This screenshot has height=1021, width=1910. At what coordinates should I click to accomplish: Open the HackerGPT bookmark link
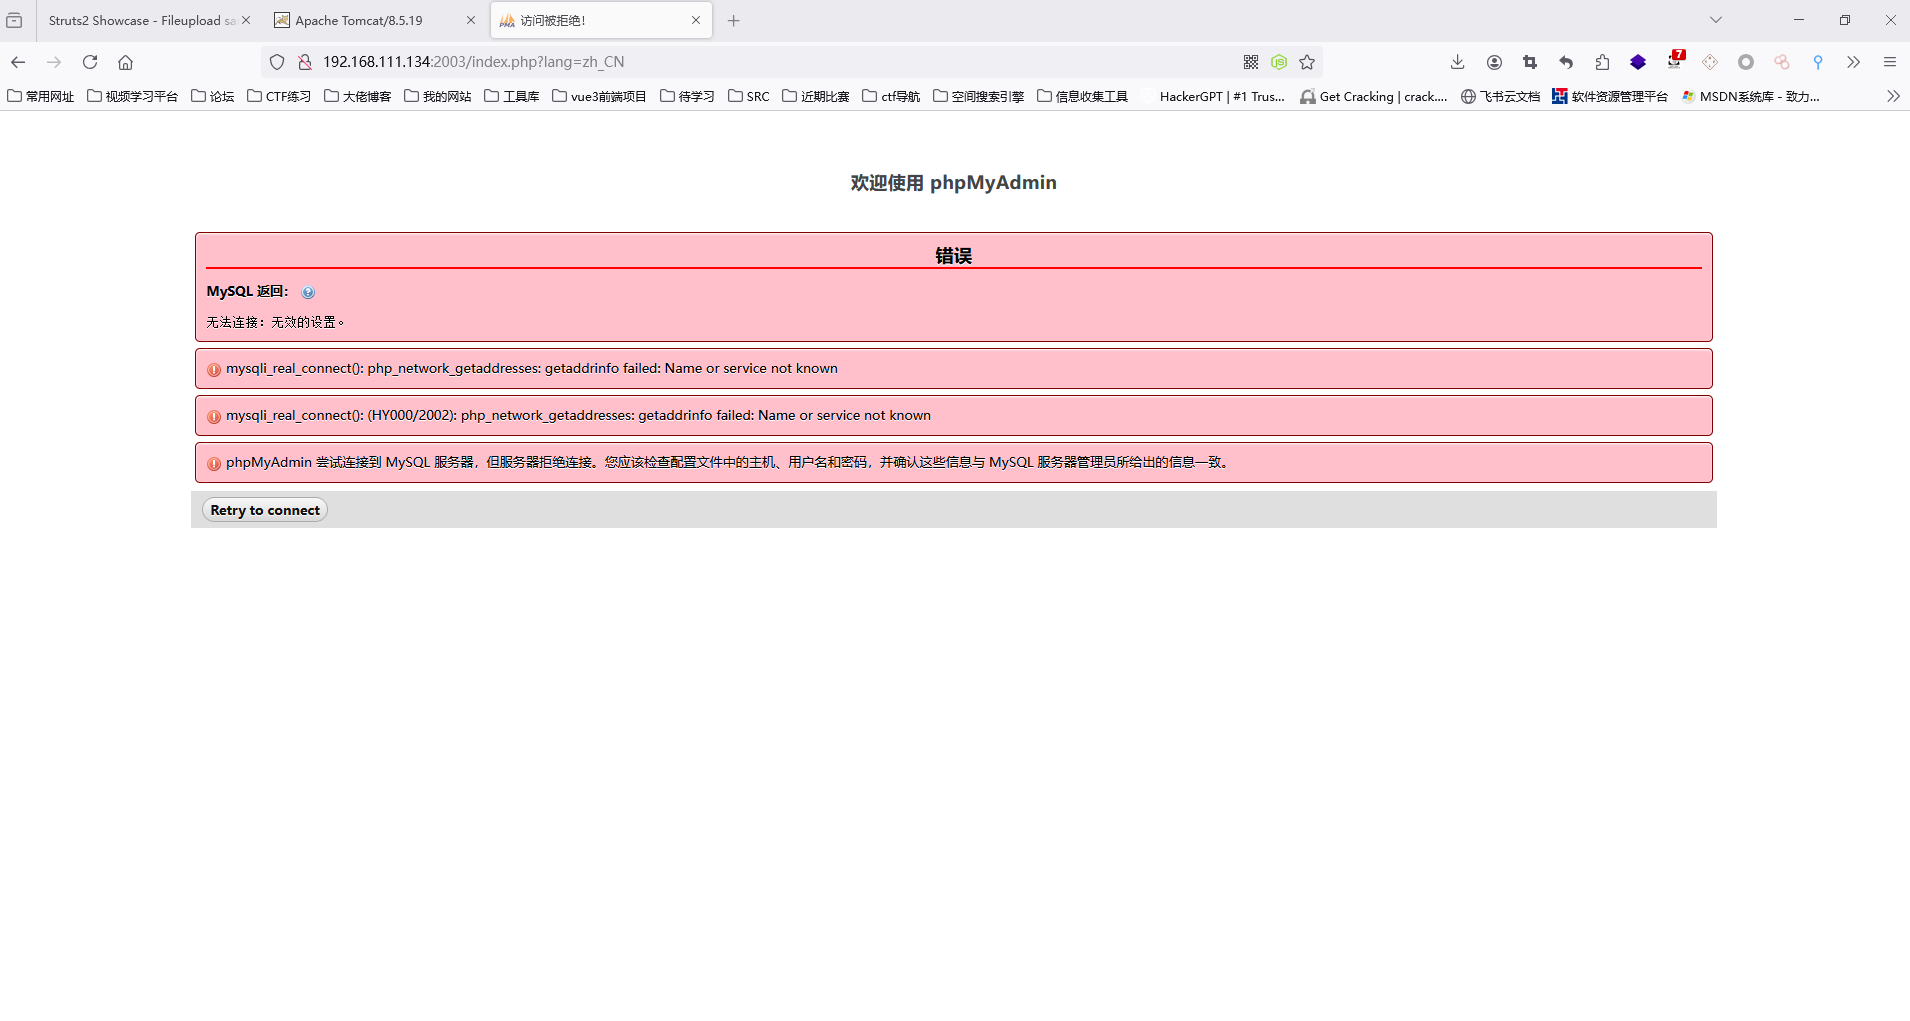click(1221, 96)
